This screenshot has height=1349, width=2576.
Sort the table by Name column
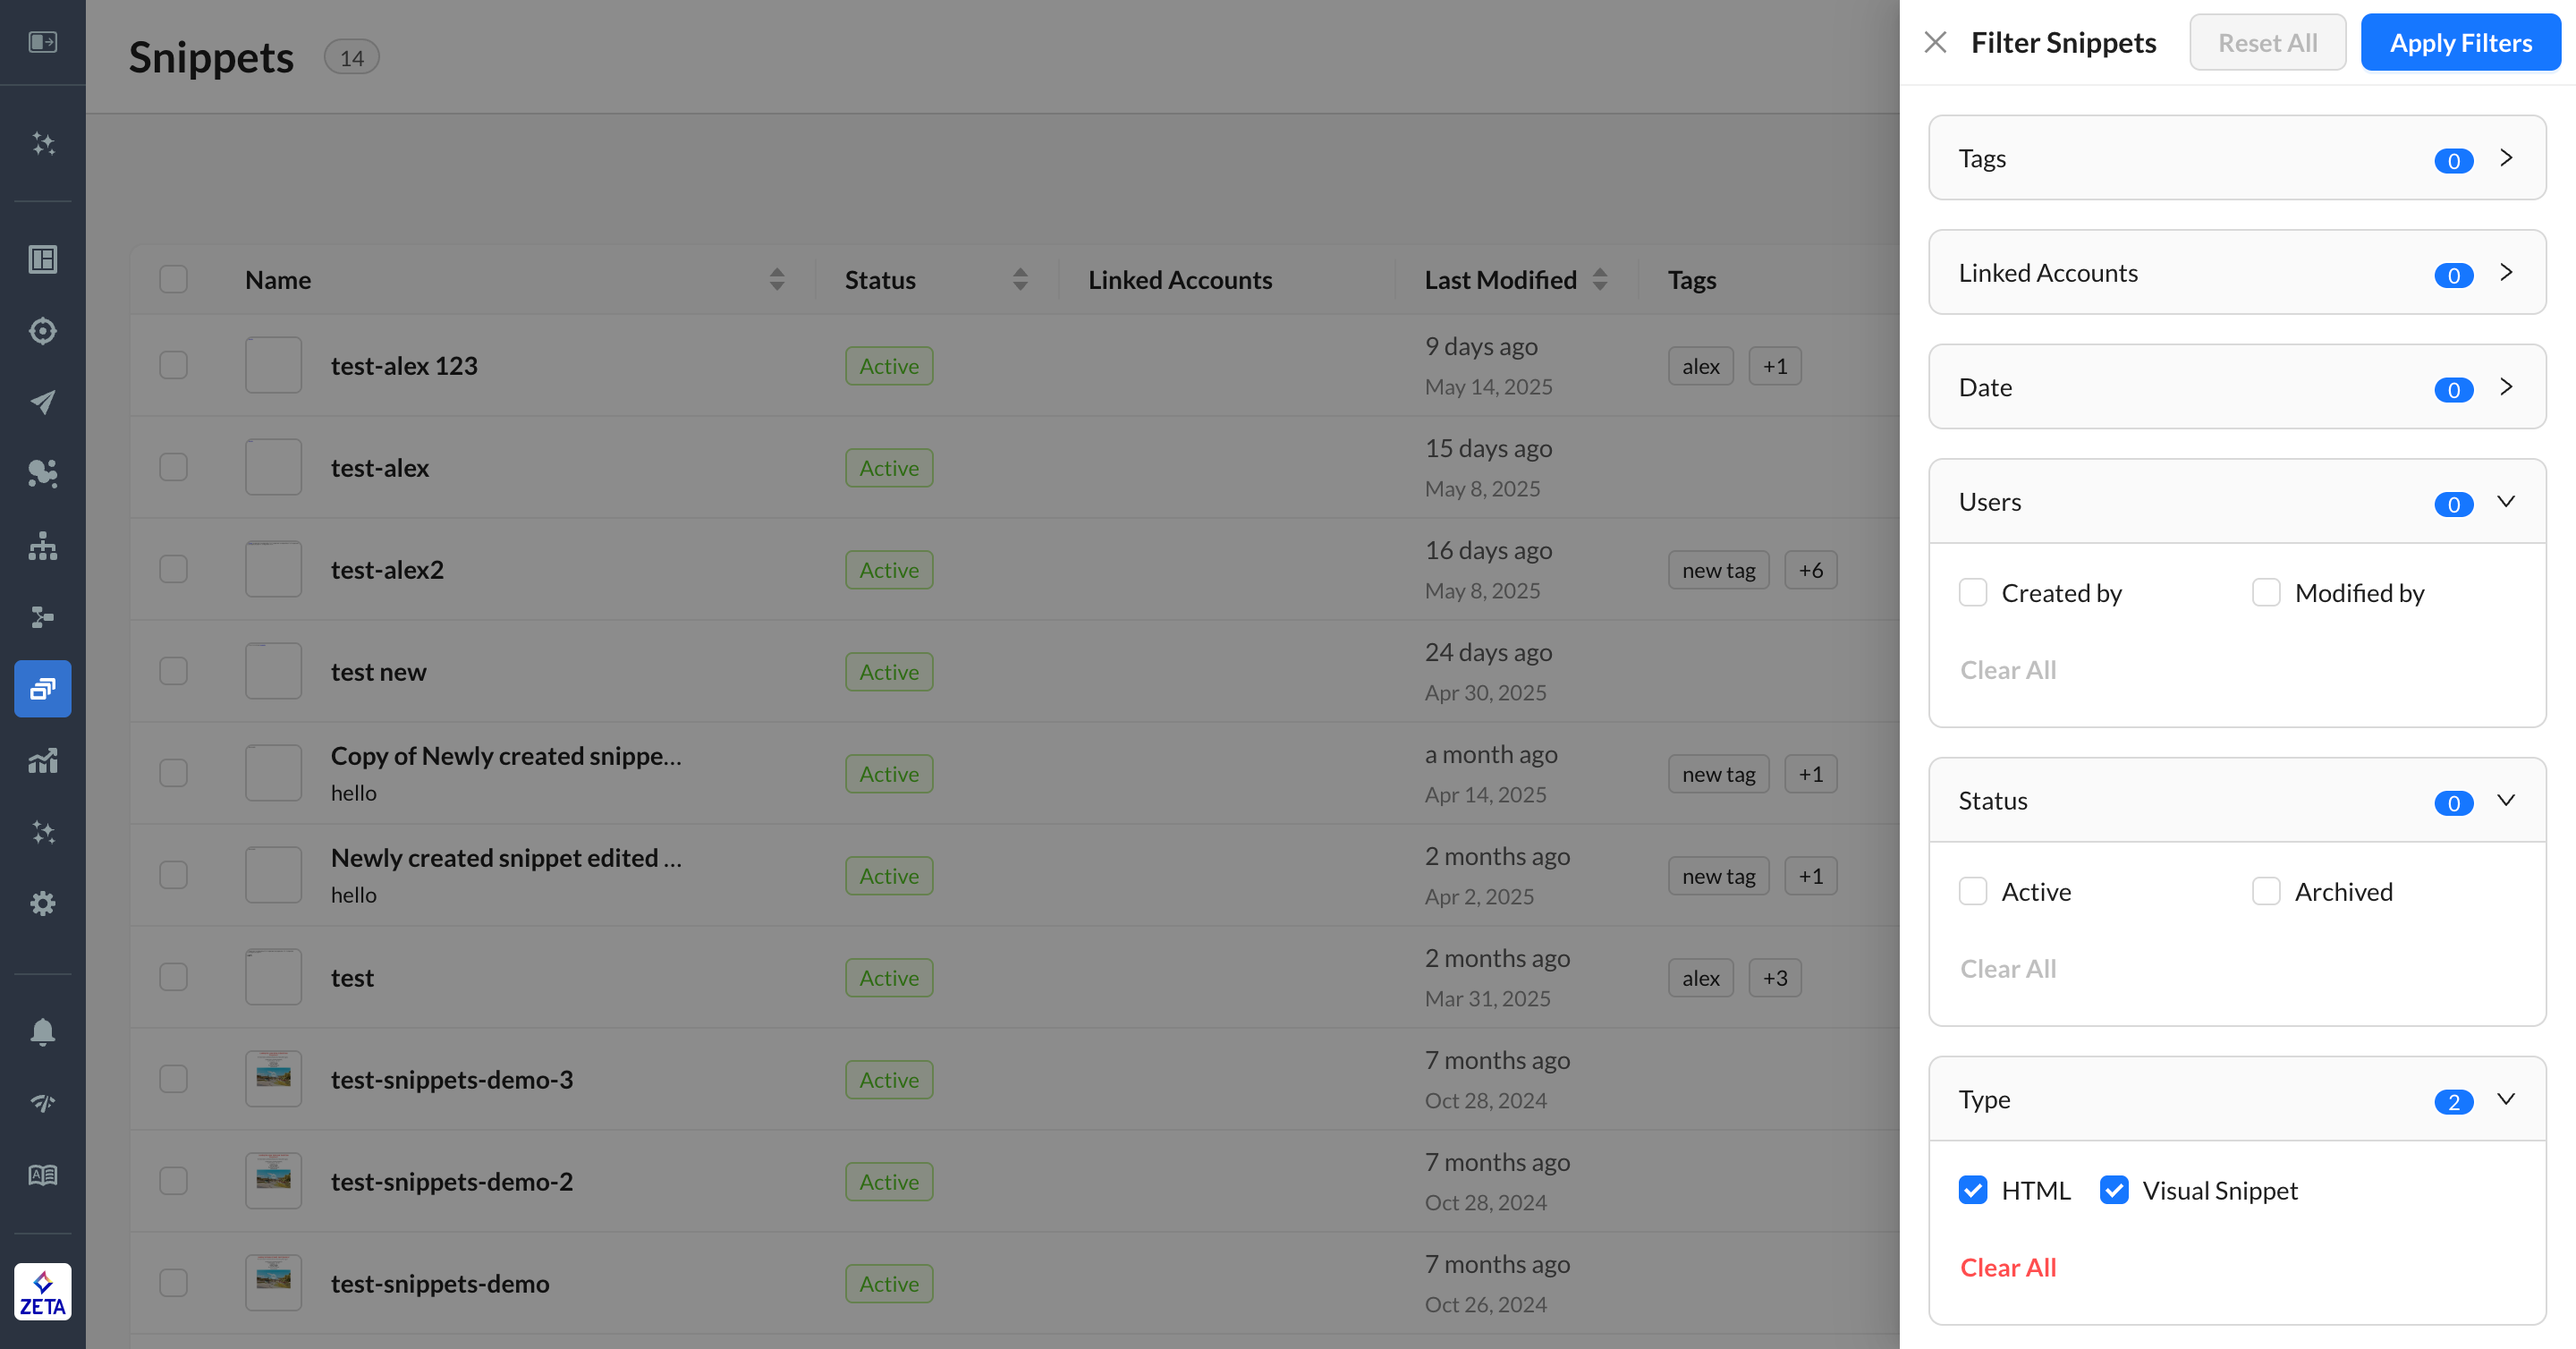(x=776, y=280)
